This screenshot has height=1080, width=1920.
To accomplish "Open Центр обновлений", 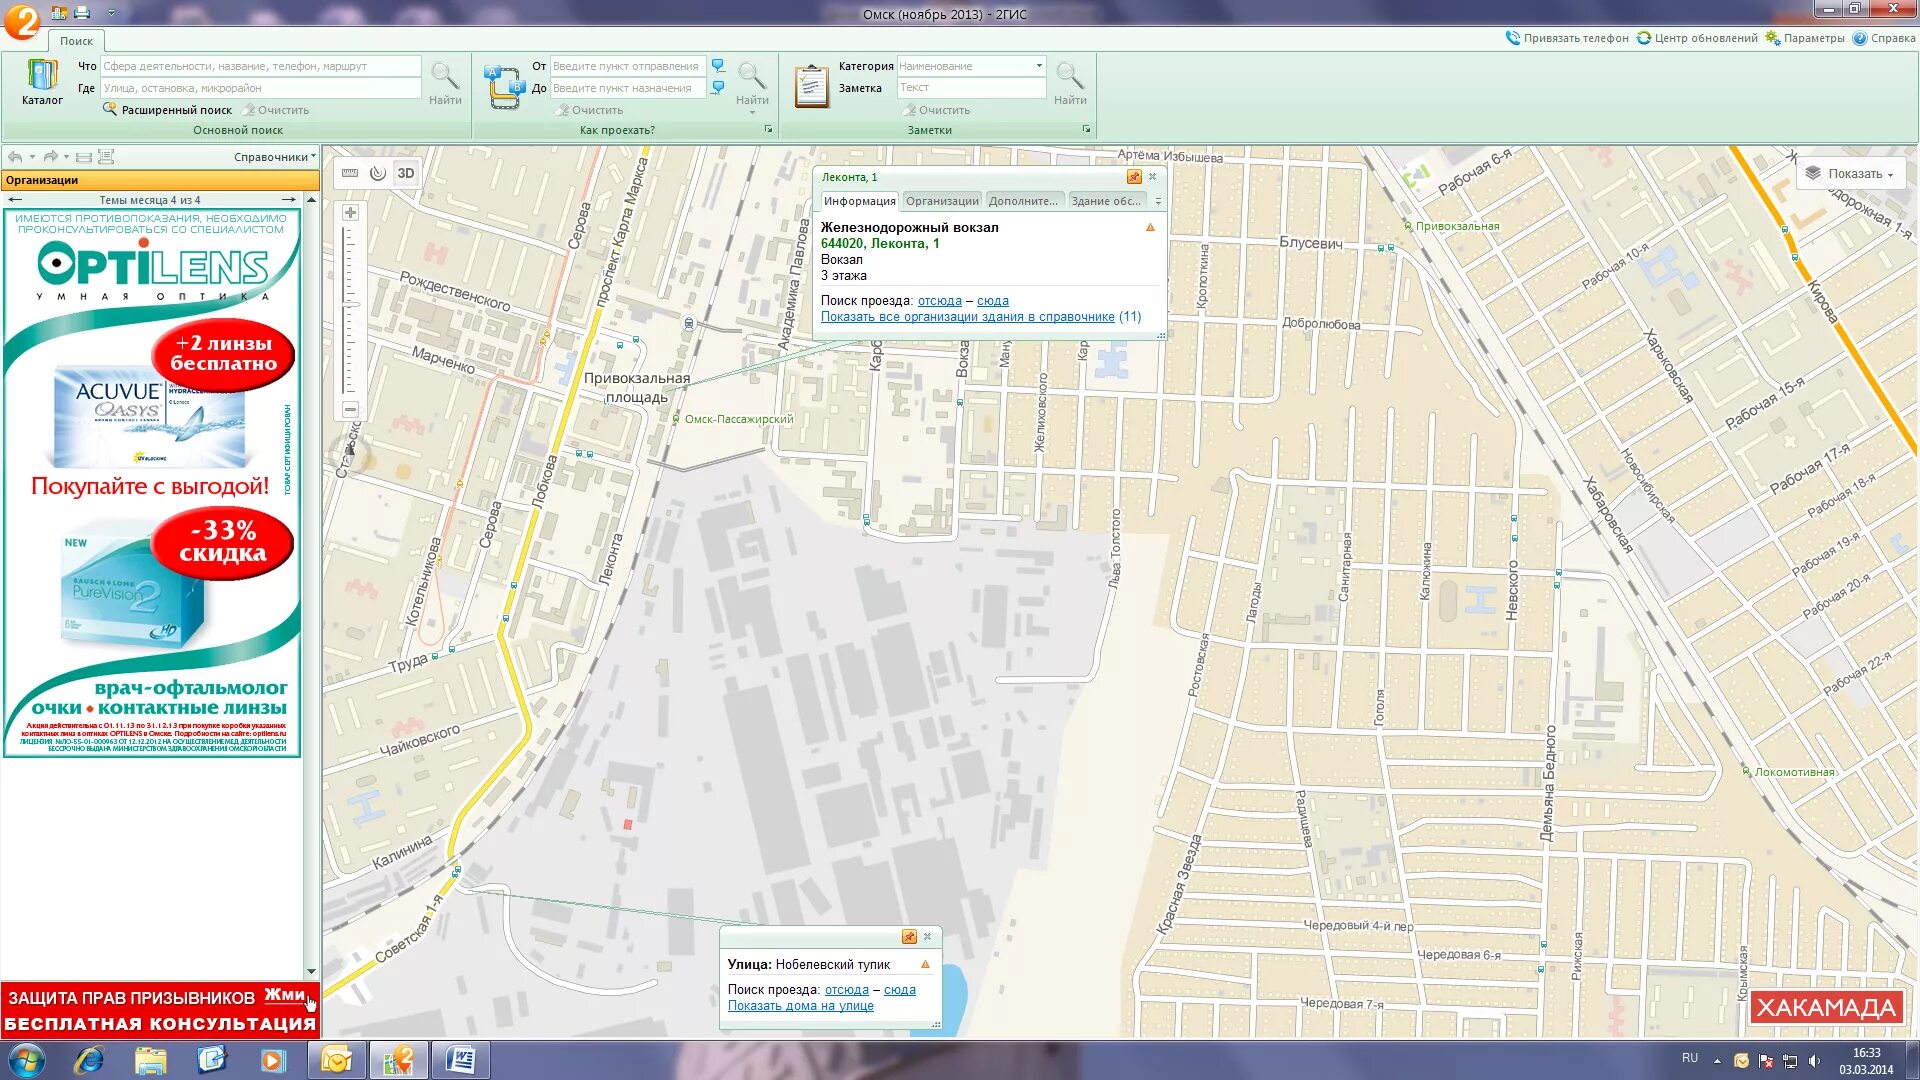I will pyautogui.click(x=1696, y=38).
